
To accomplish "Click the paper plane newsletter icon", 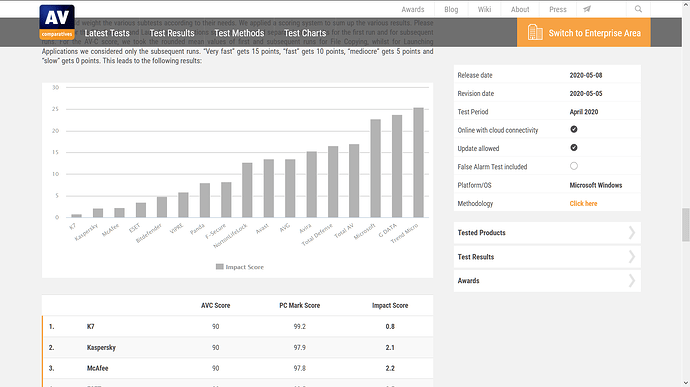I will pyautogui.click(x=587, y=9).
